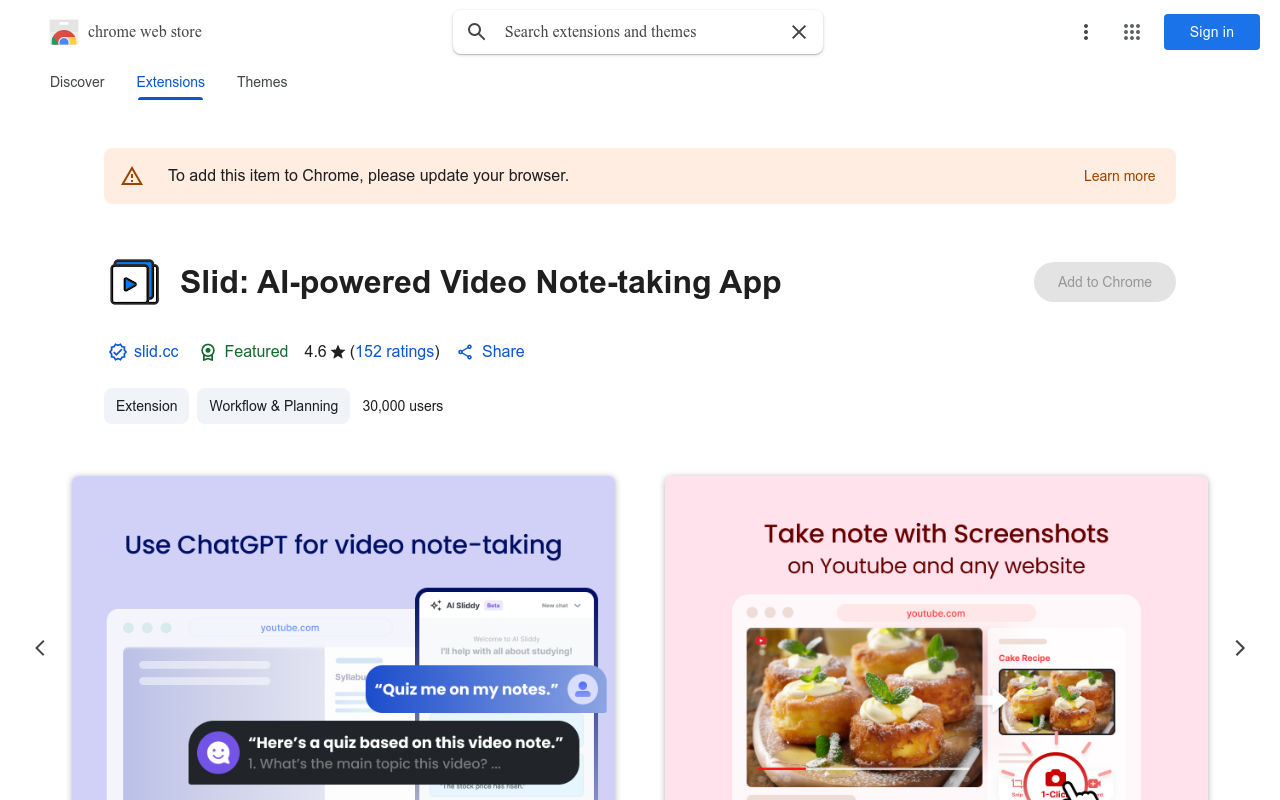
Task: Clear the search box with the X icon
Action: pos(799,32)
